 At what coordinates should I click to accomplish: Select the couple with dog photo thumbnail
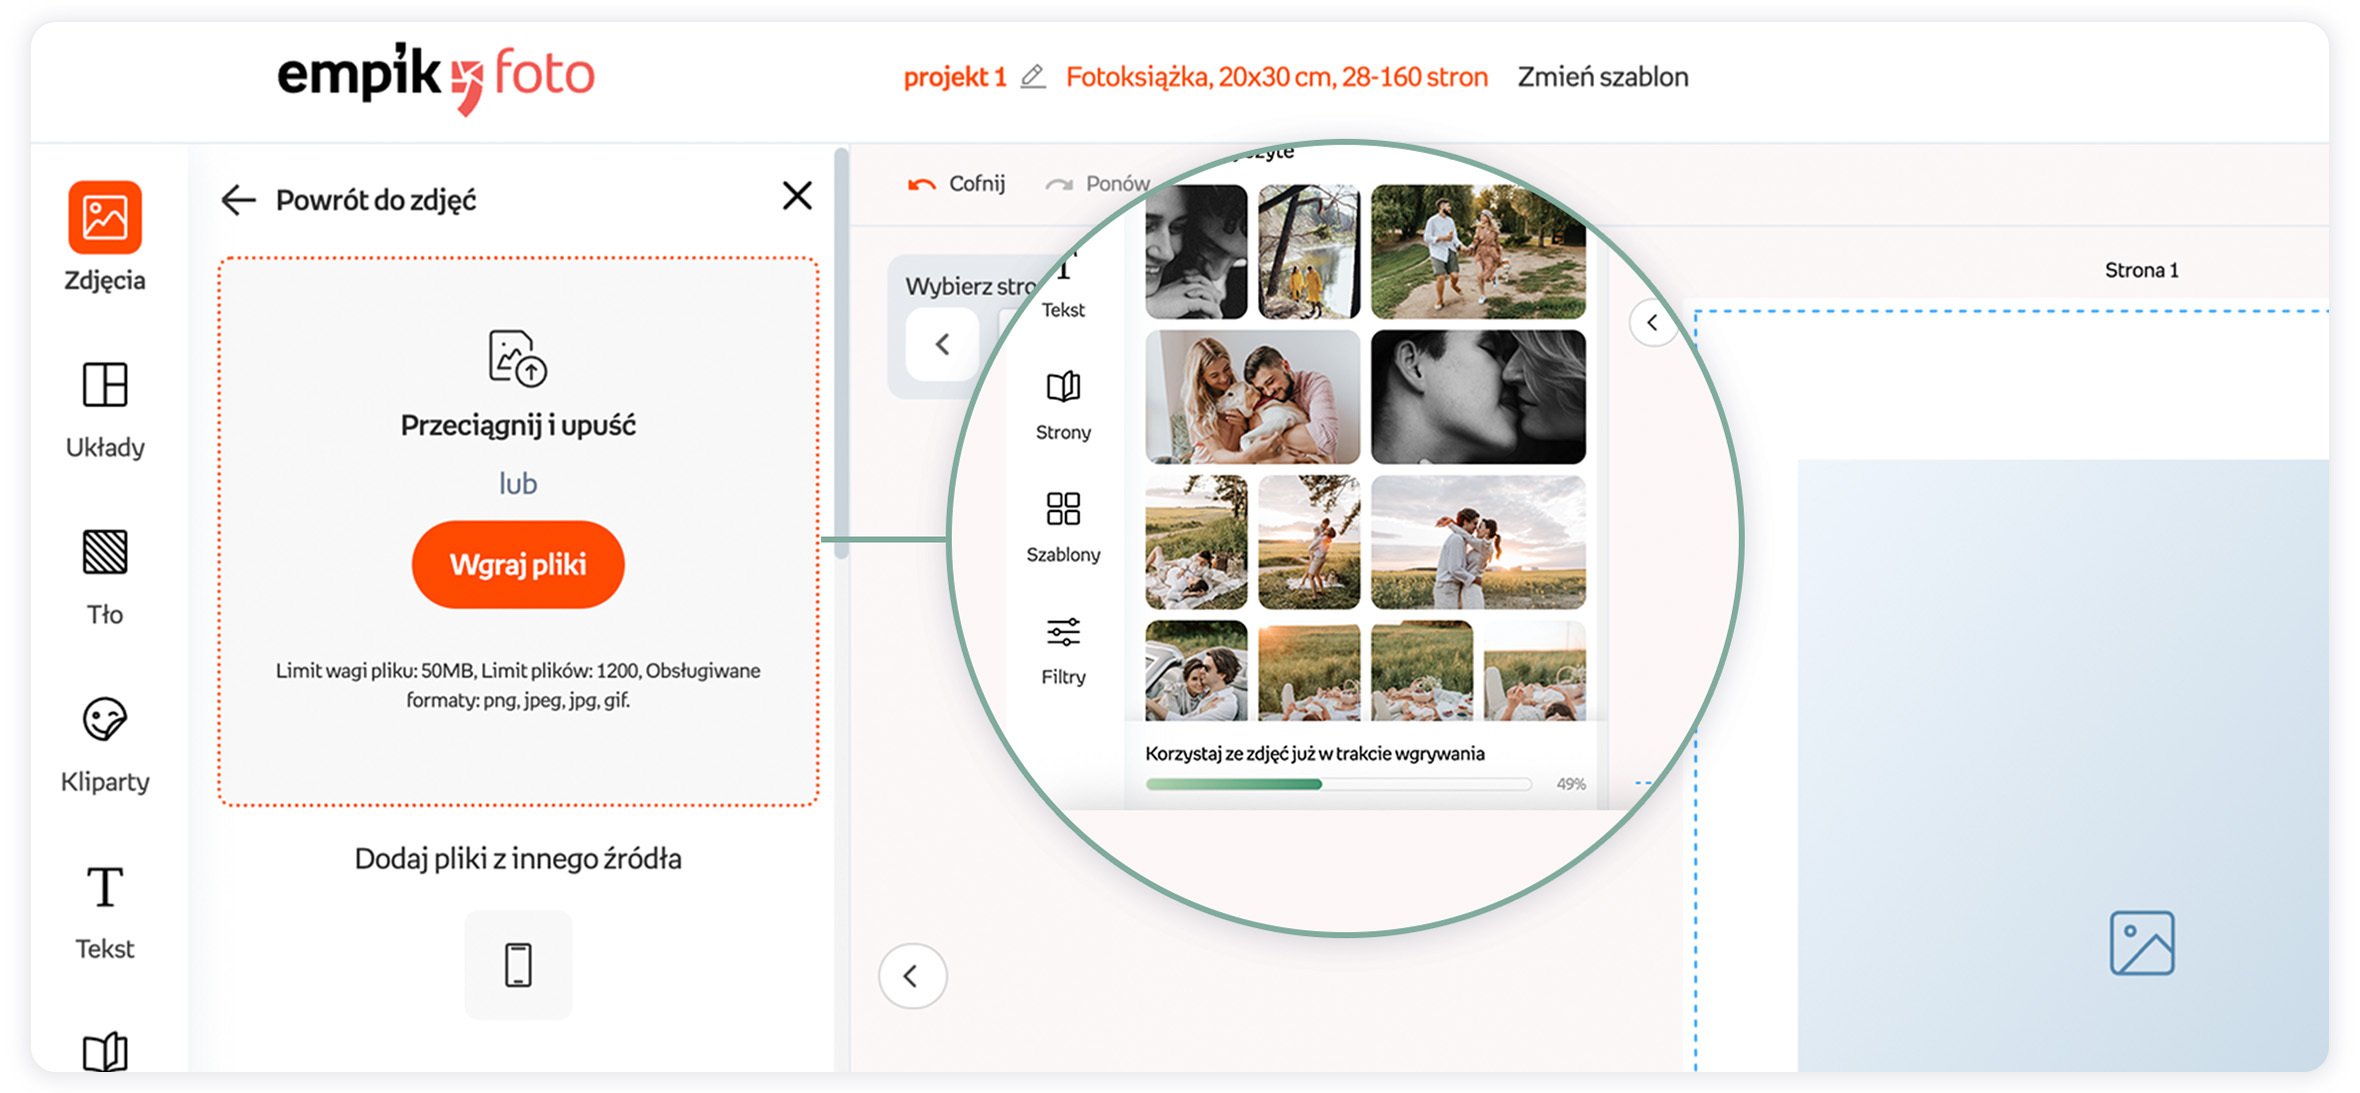click(x=1252, y=397)
